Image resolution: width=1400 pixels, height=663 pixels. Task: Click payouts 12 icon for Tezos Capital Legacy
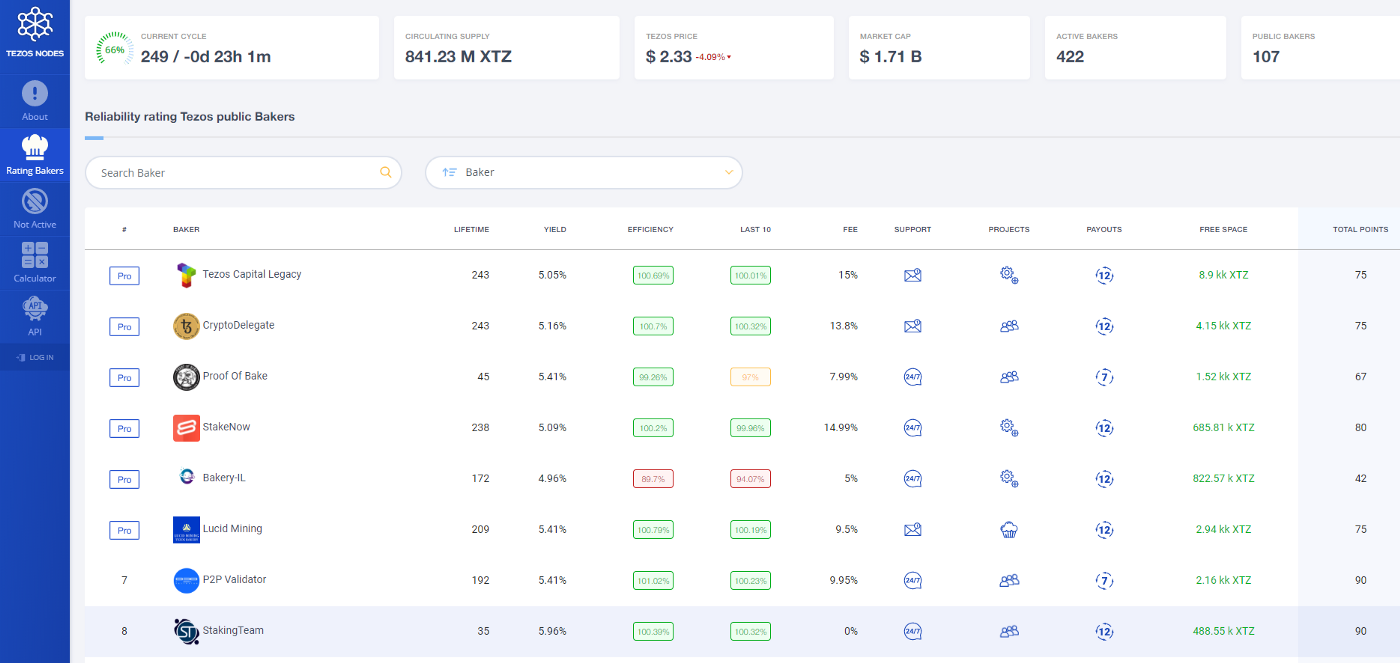(x=1104, y=275)
